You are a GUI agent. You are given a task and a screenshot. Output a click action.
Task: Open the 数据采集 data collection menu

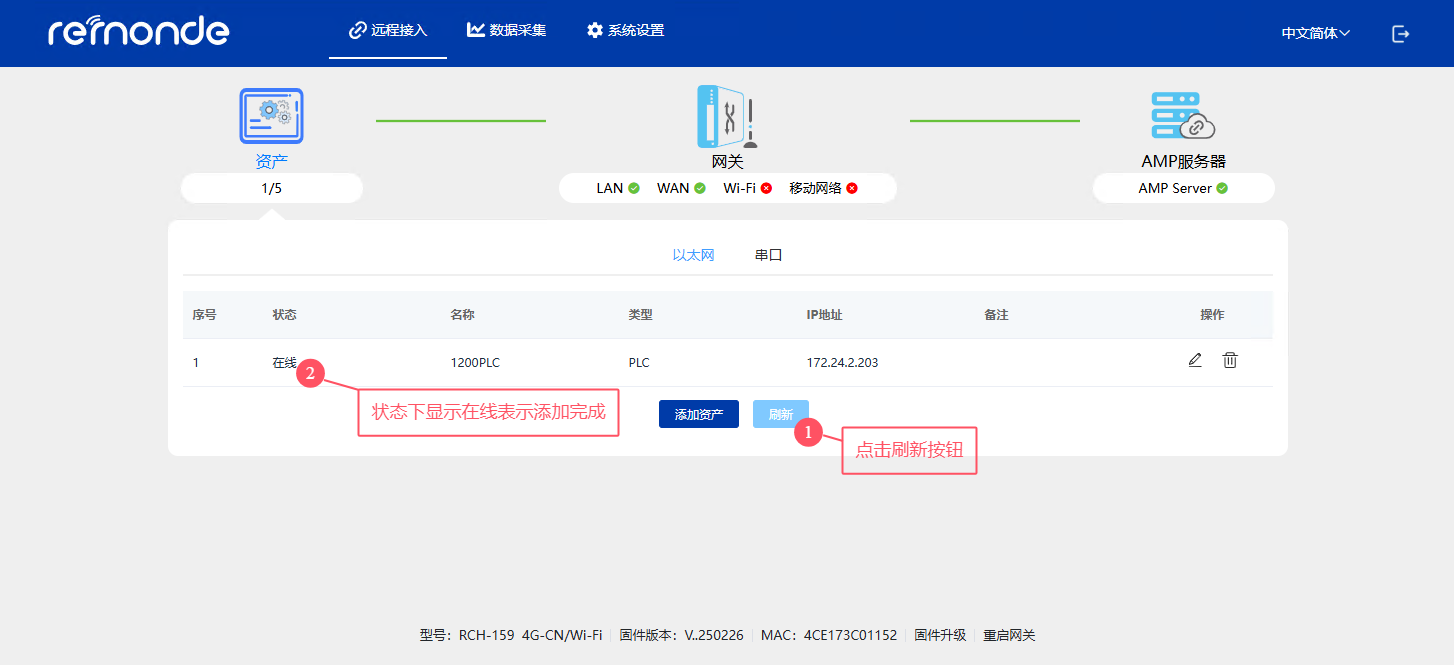click(x=507, y=31)
